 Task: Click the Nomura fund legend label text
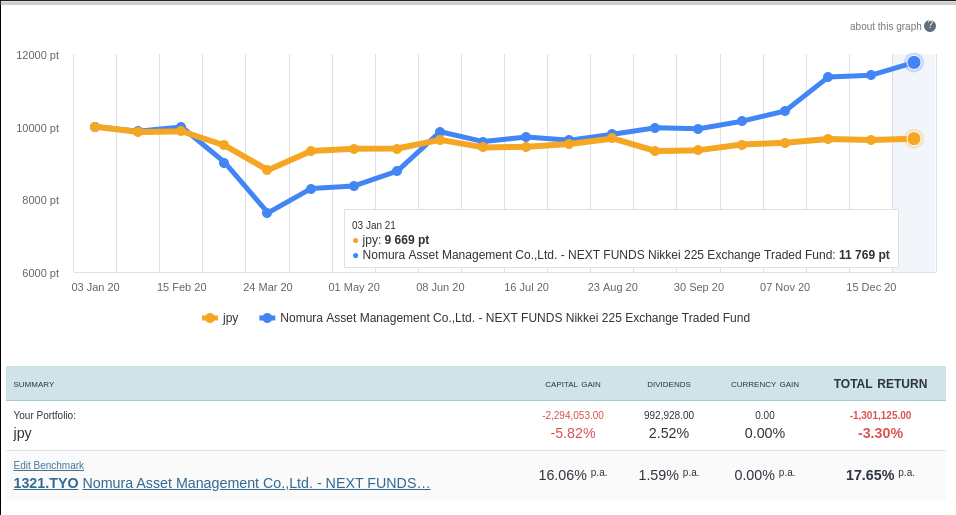[x=514, y=318]
